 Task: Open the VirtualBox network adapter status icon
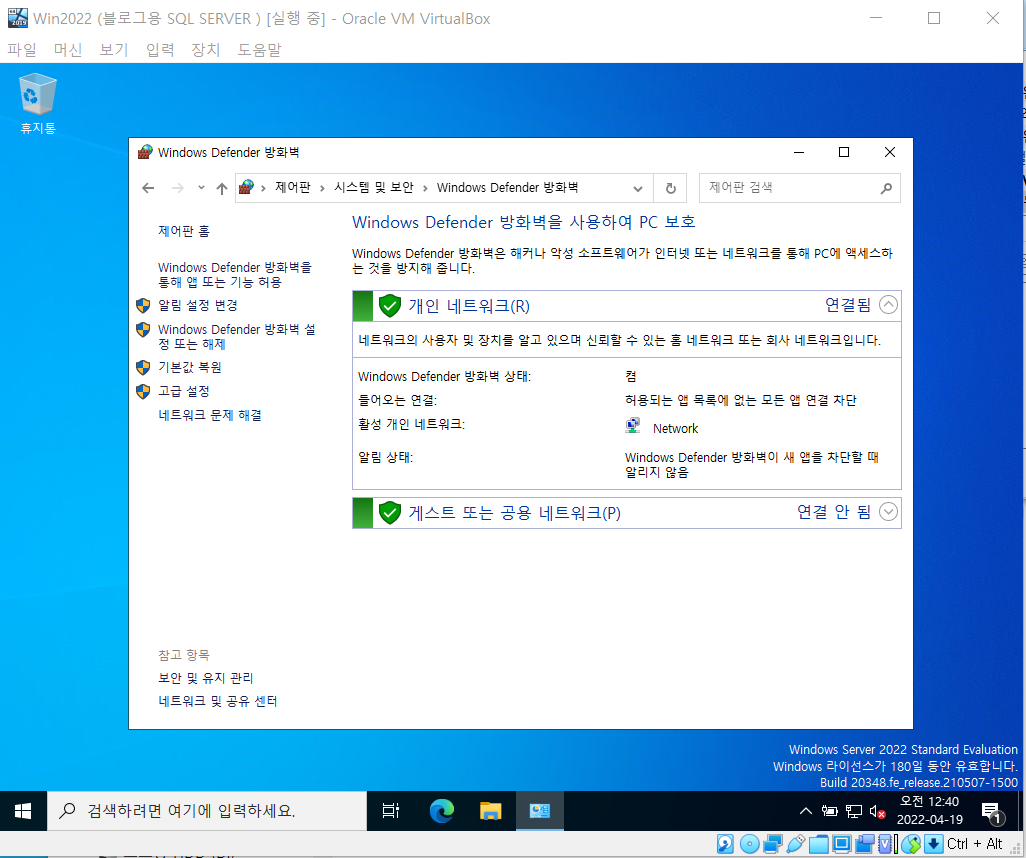coord(773,844)
